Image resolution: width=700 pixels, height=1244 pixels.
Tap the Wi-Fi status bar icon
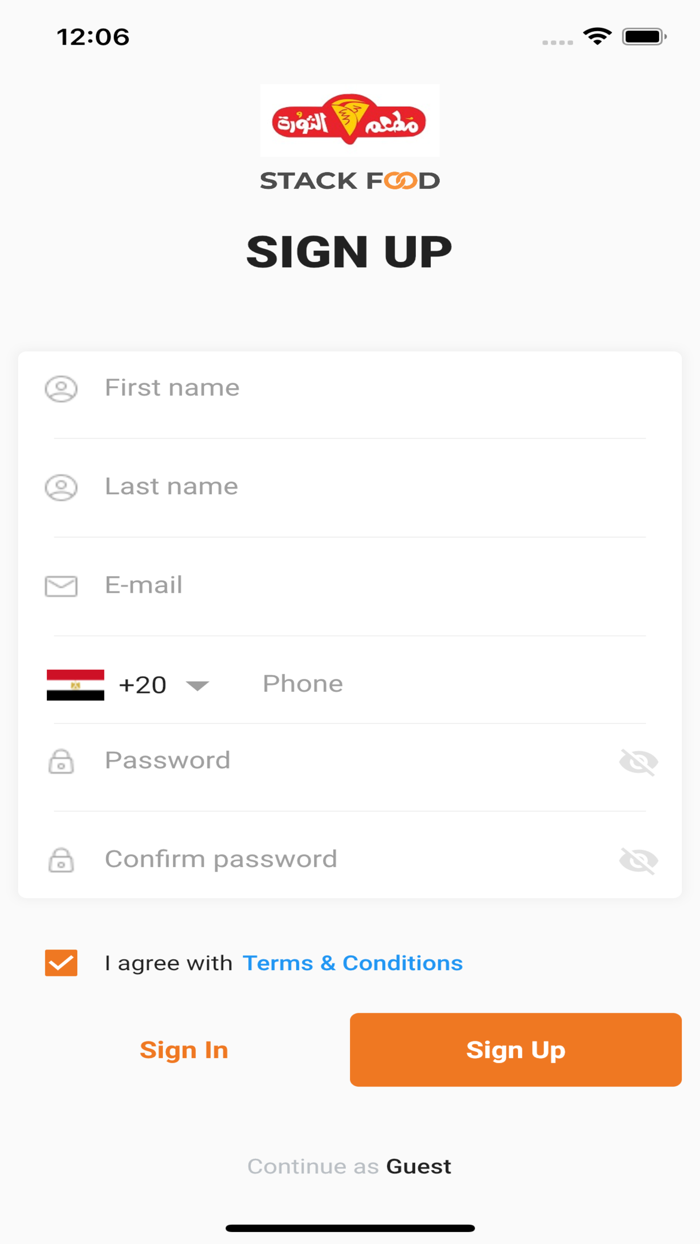[597, 37]
